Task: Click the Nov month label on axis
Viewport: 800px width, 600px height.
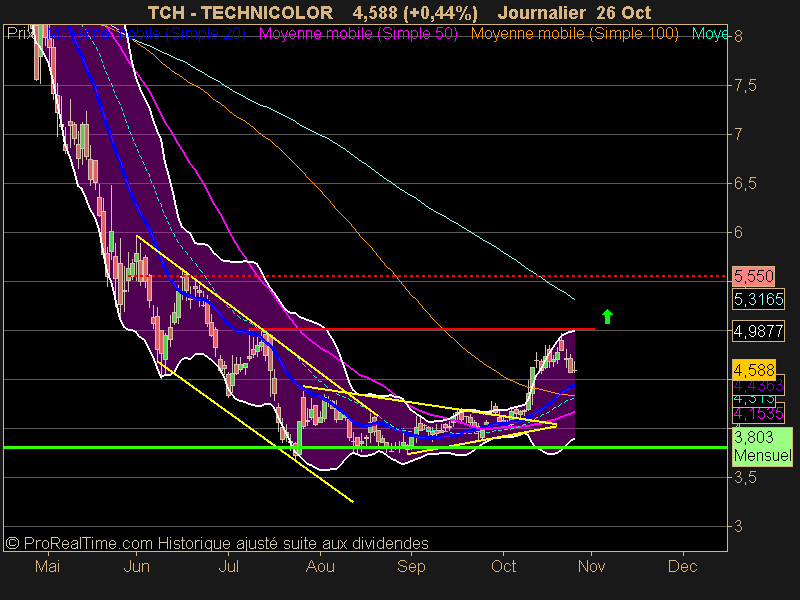Action: (591, 566)
